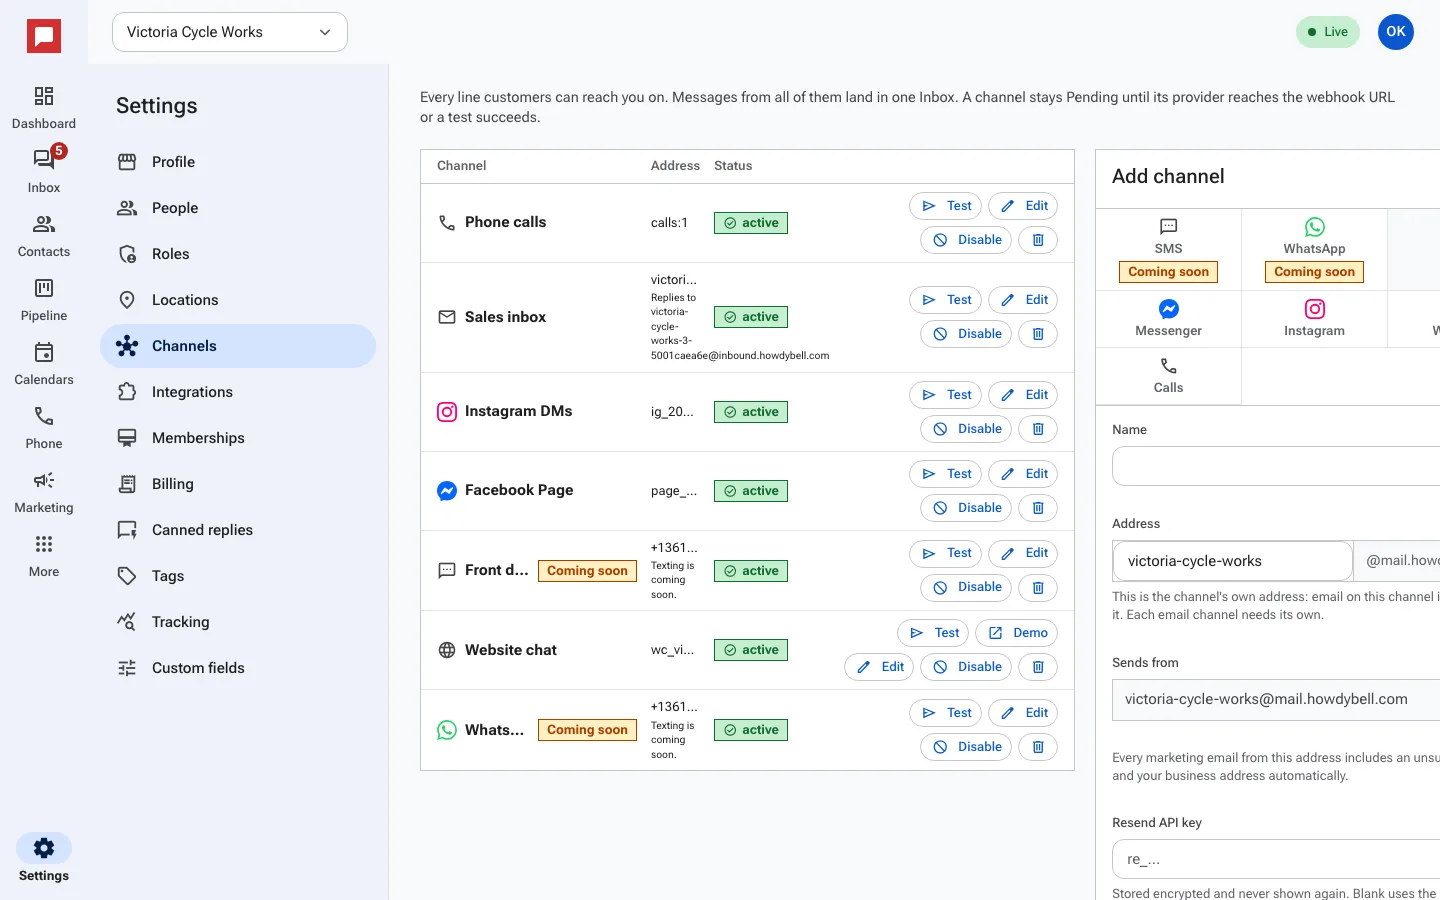Show More navigation options
Image resolution: width=1440 pixels, height=900 pixels.
(x=44, y=556)
